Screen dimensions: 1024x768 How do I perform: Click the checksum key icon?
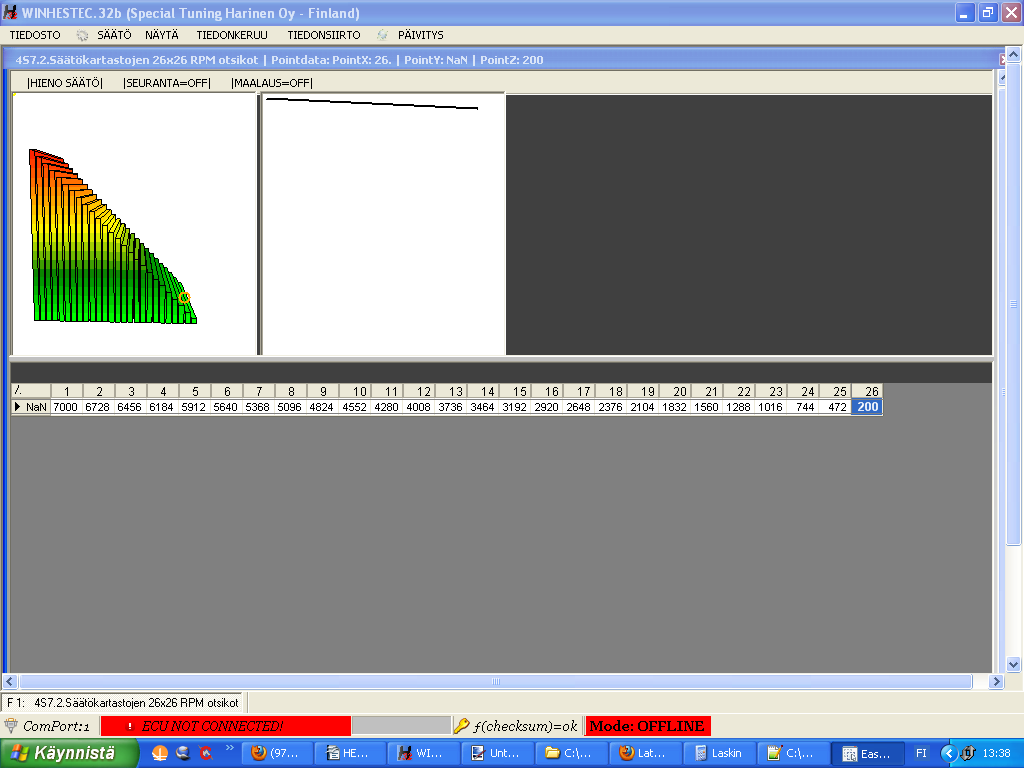click(462, 726)
